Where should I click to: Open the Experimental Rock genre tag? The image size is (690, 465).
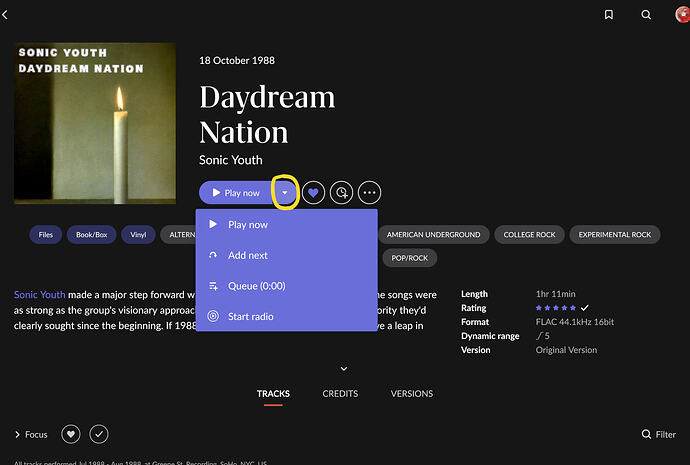pos(615,234)
